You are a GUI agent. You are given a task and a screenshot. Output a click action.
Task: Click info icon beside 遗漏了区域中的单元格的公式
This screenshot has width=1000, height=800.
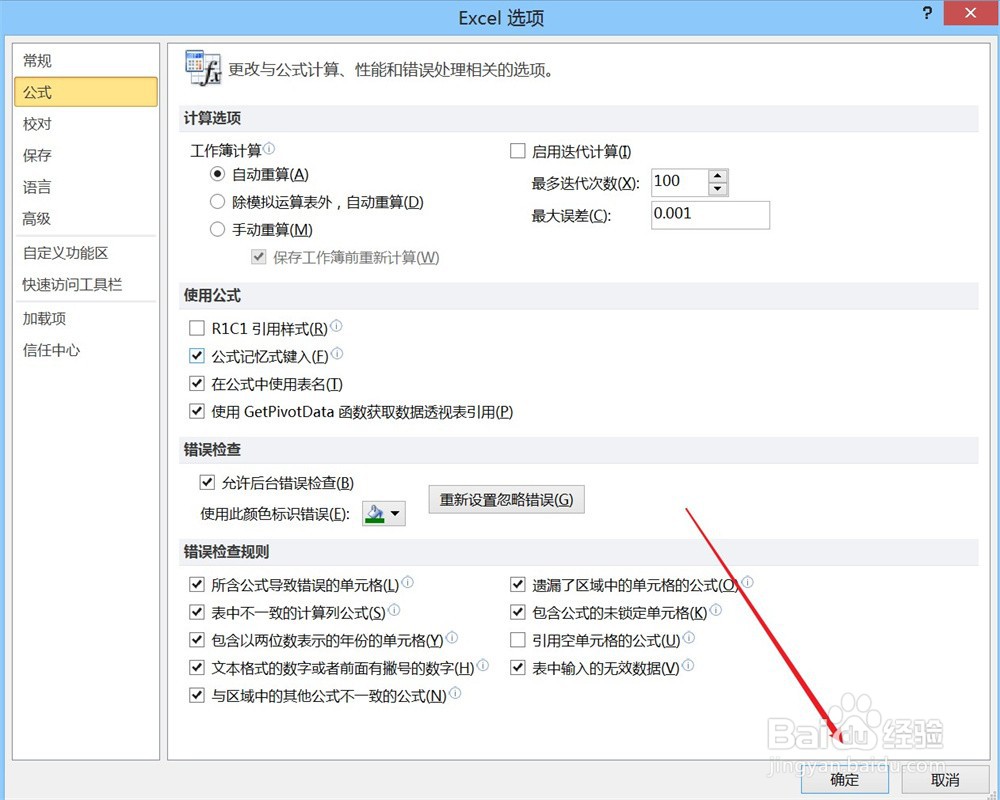[x=748, y=582]
